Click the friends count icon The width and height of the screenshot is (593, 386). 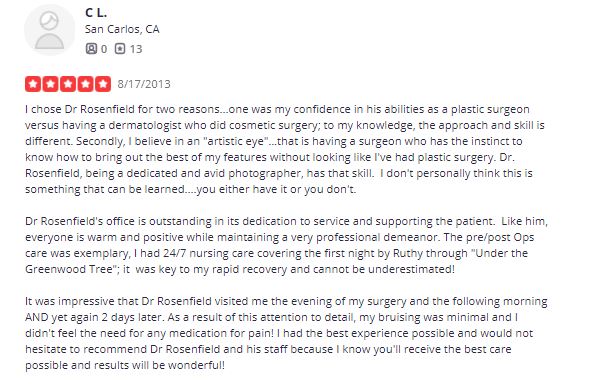(91, 49)
